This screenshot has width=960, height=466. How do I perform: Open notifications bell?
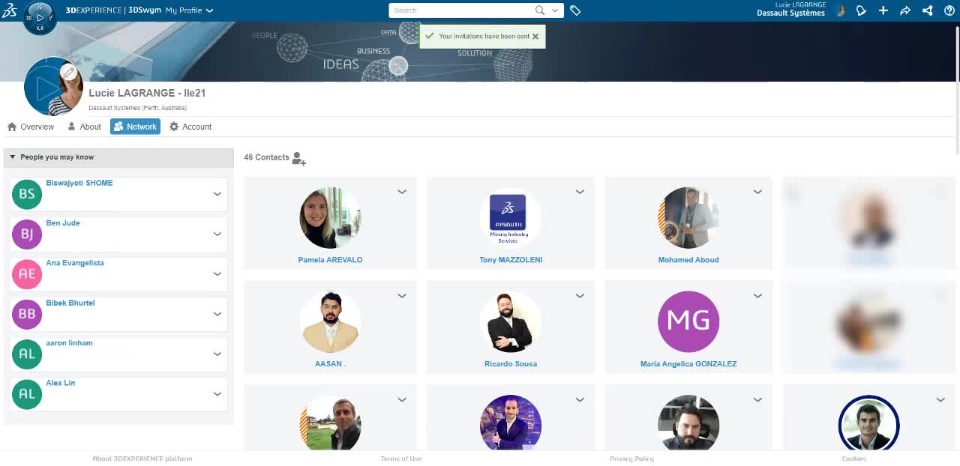coord(861,10)
